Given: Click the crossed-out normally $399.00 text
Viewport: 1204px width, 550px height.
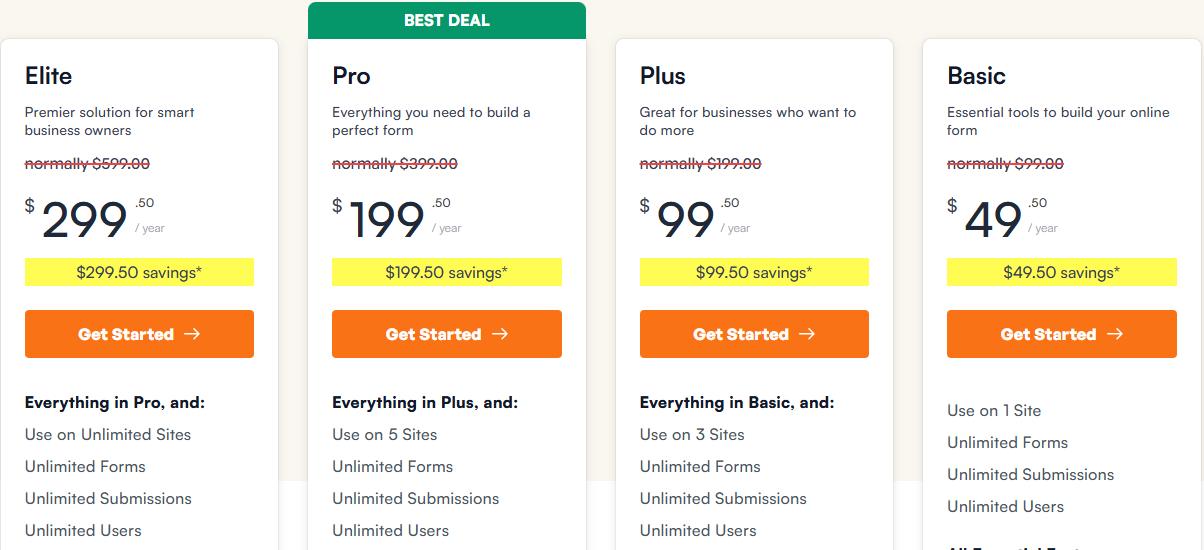Looking at the screenshot, I should pos(395,164).
